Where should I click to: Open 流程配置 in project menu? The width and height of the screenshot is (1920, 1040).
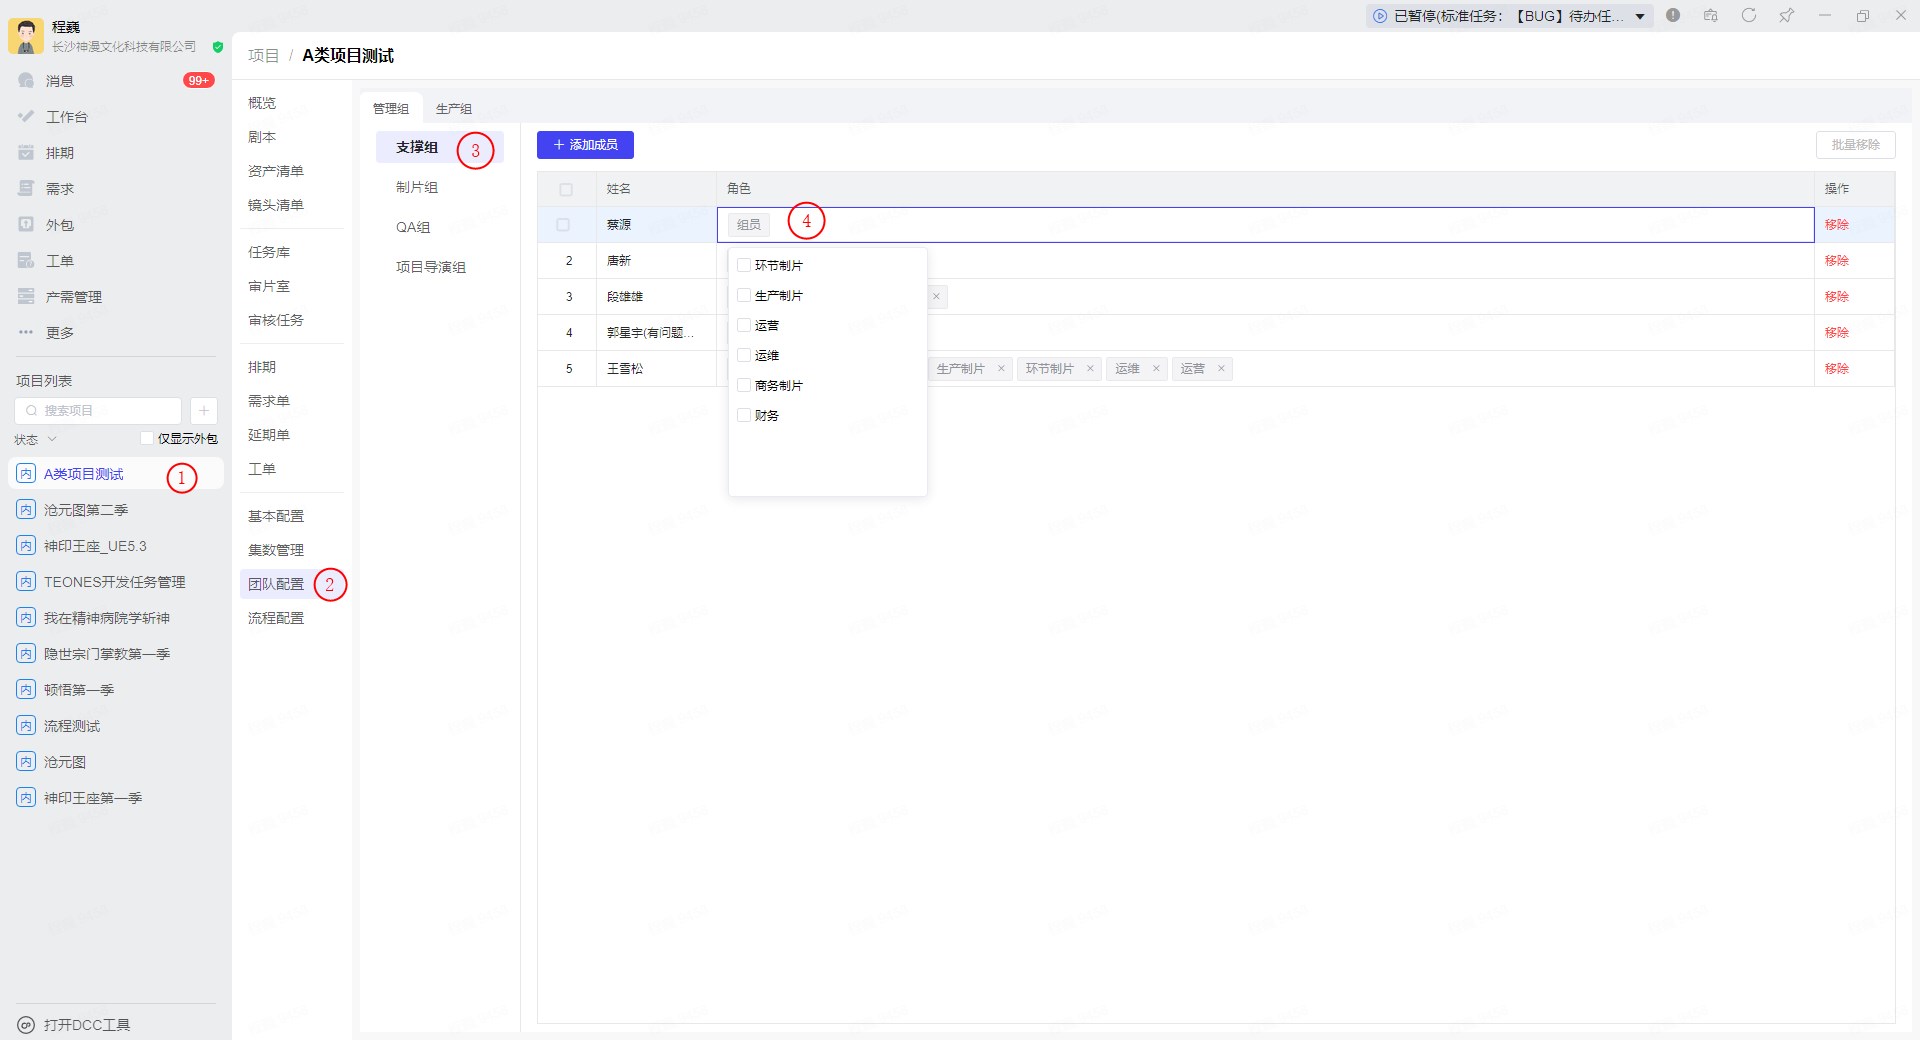[276, 618]
